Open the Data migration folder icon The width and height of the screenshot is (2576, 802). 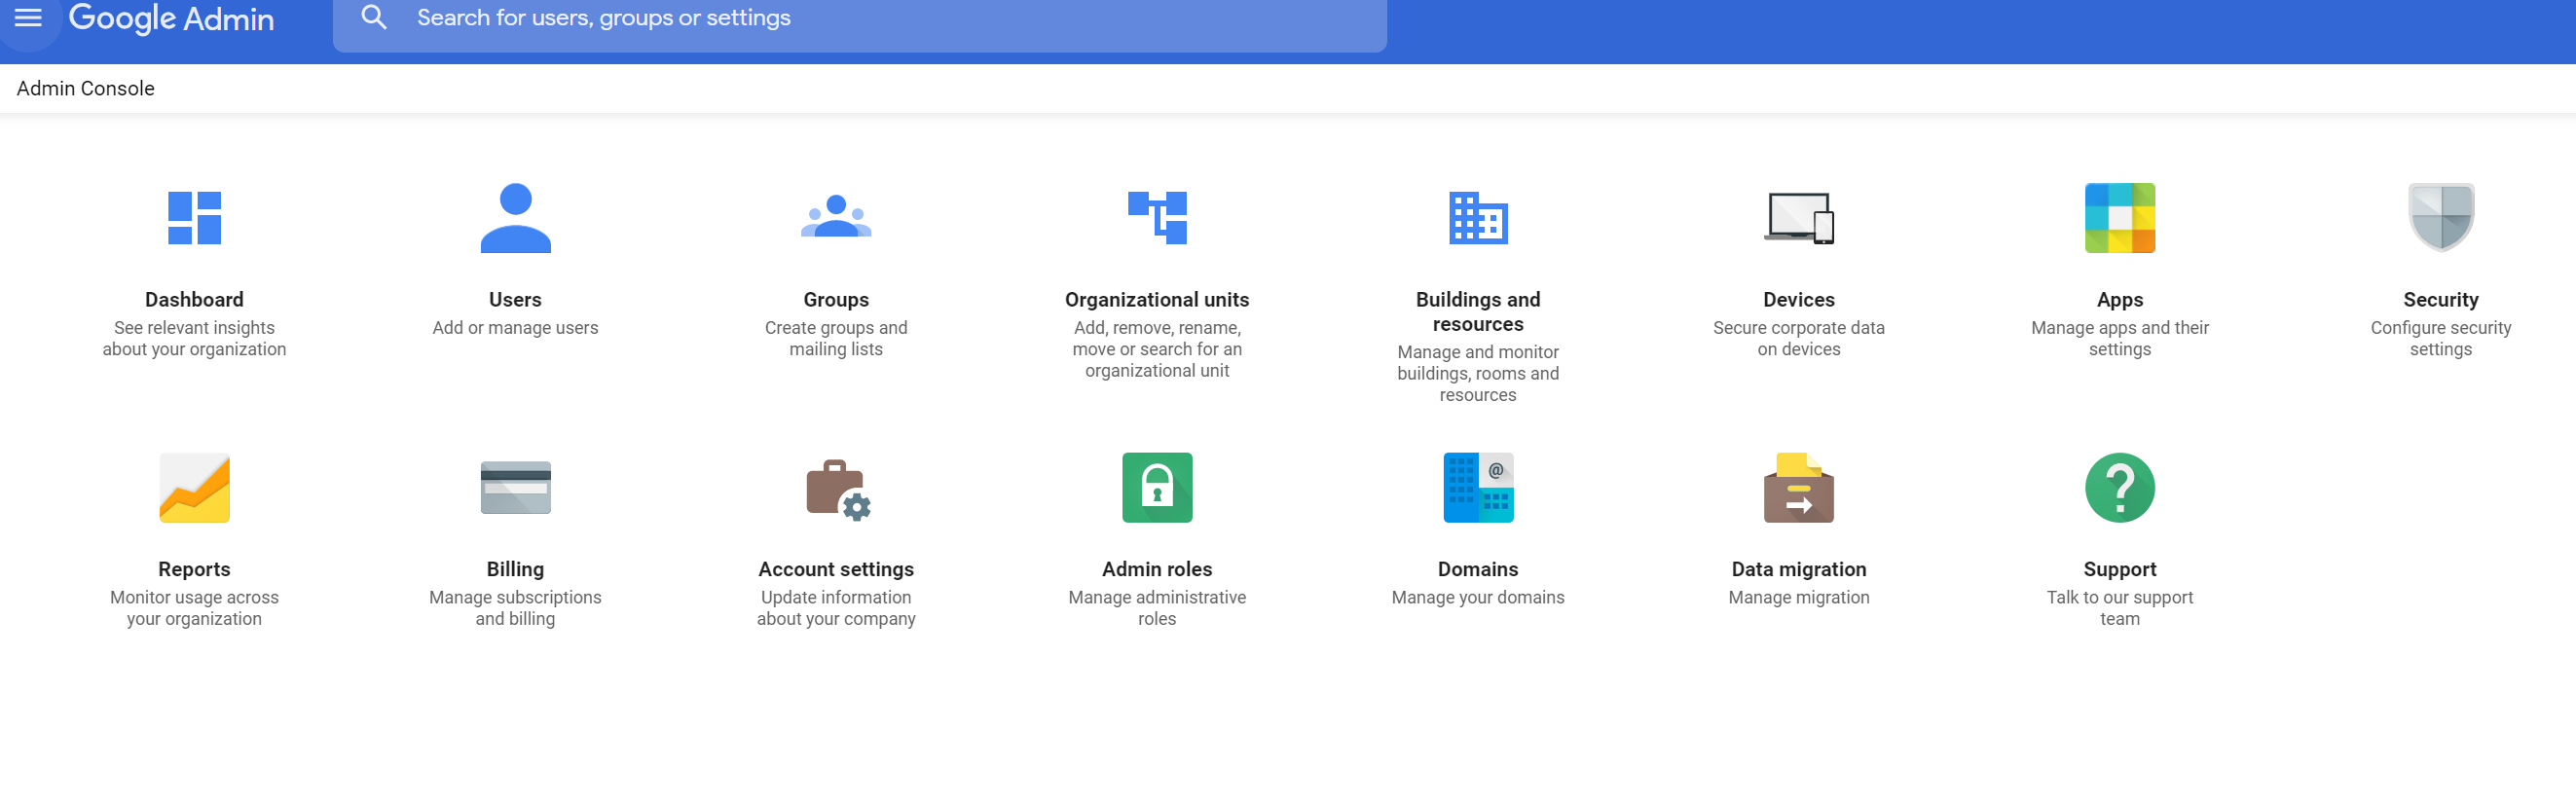click(x=1799, y=488)
